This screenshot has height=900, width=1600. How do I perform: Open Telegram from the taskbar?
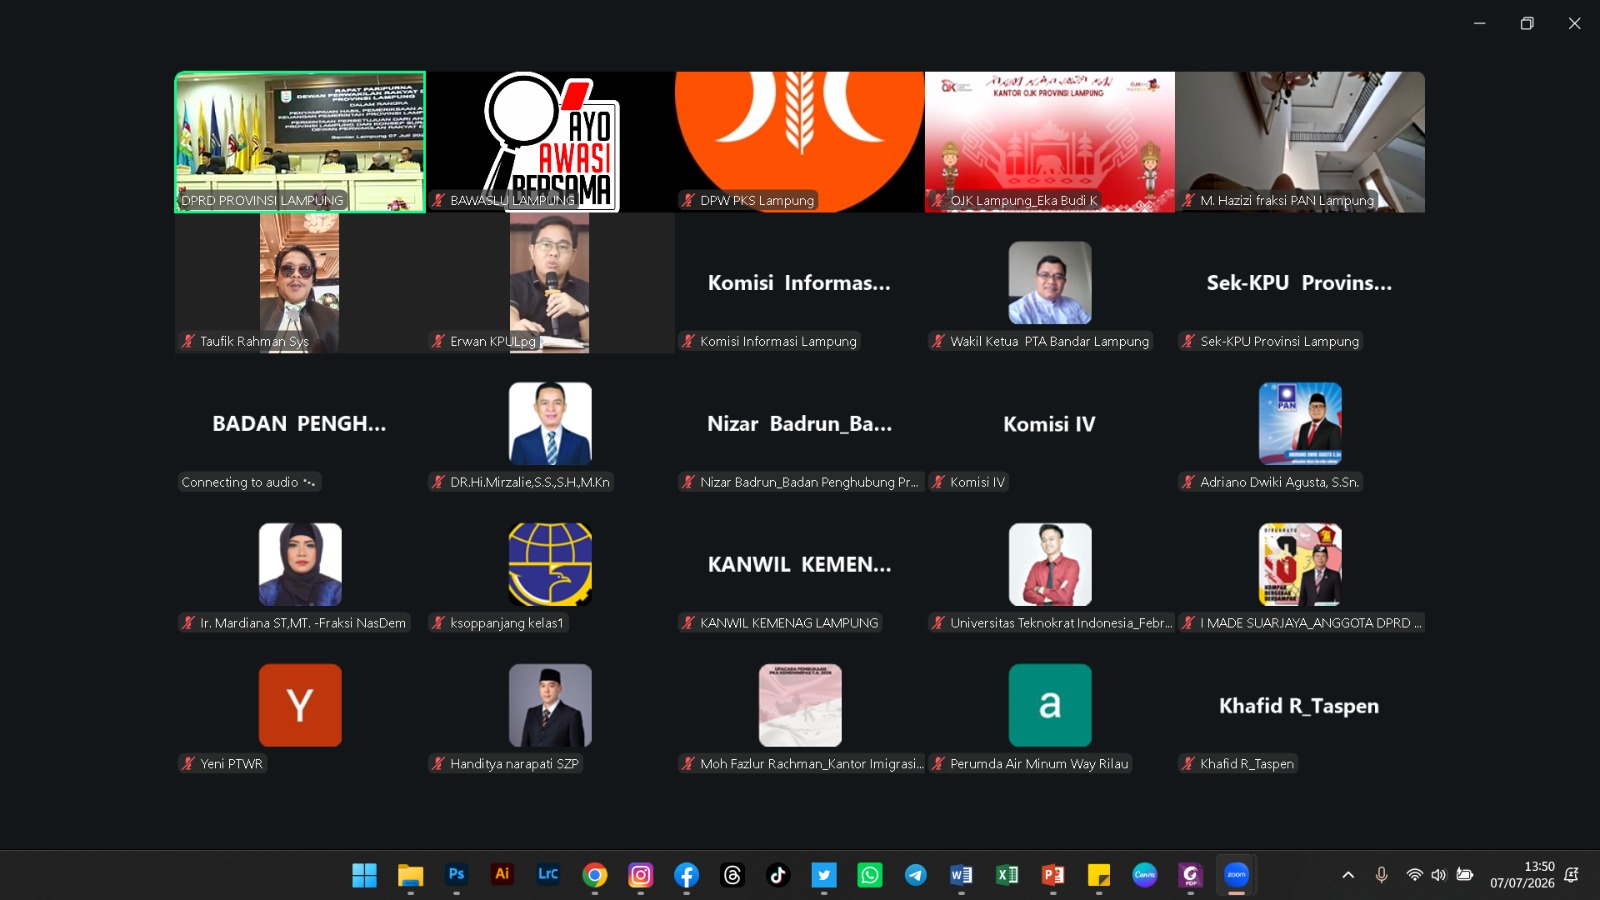pyautogui.click(x=915, y=875)
